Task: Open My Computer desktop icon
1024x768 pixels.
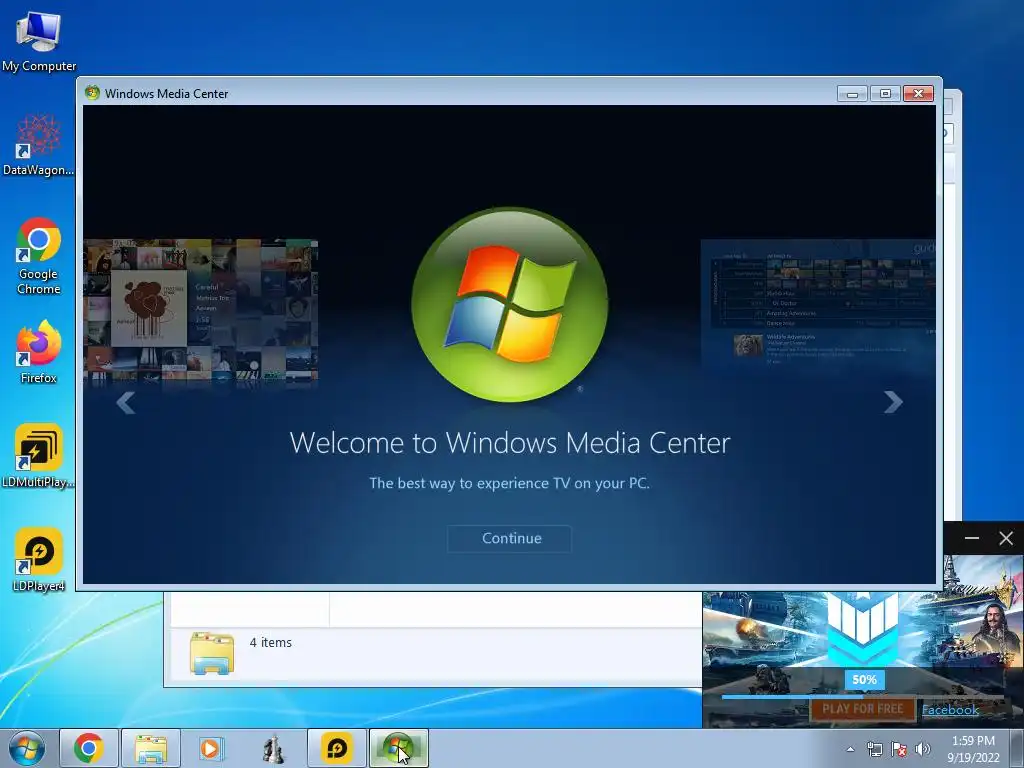Action: pos(39,41)
